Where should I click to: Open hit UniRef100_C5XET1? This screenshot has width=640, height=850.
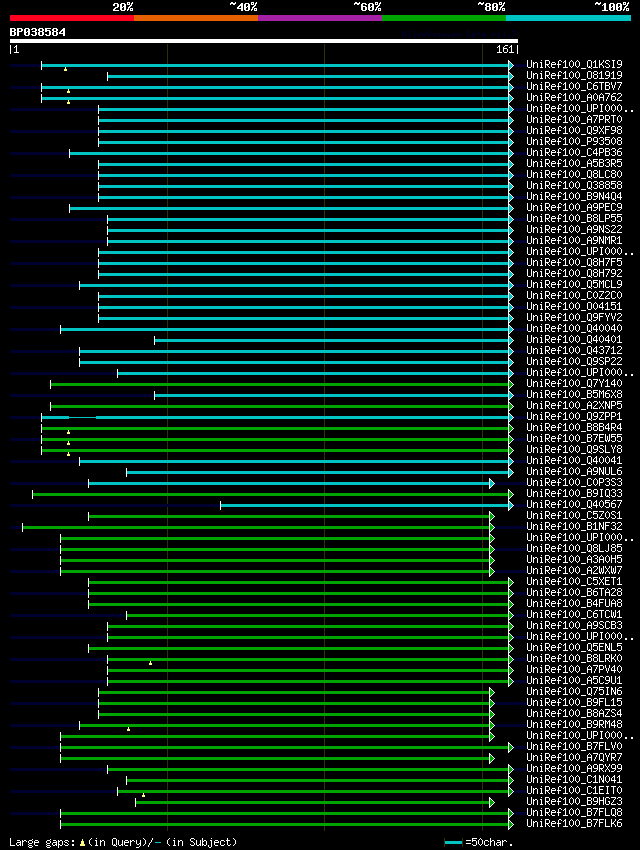pos(574,582)
